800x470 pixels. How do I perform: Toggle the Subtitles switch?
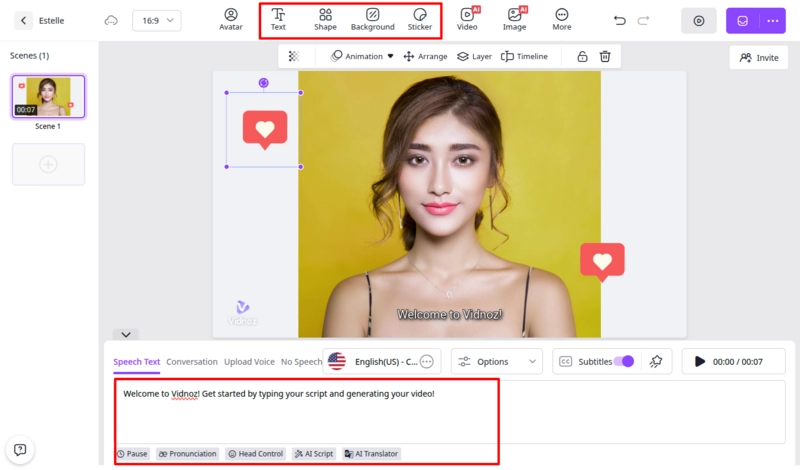pyautogui.click(x=624, y=361)
